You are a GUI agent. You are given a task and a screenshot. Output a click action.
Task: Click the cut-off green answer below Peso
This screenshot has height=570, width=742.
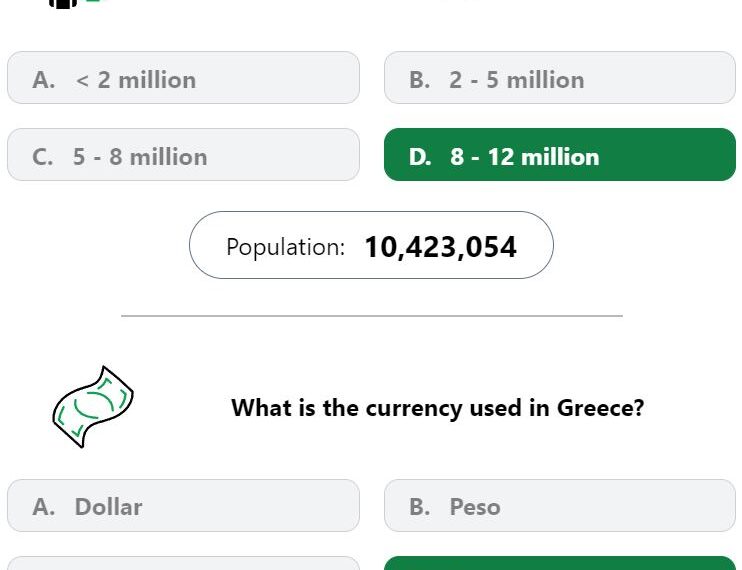pos(560,563)
